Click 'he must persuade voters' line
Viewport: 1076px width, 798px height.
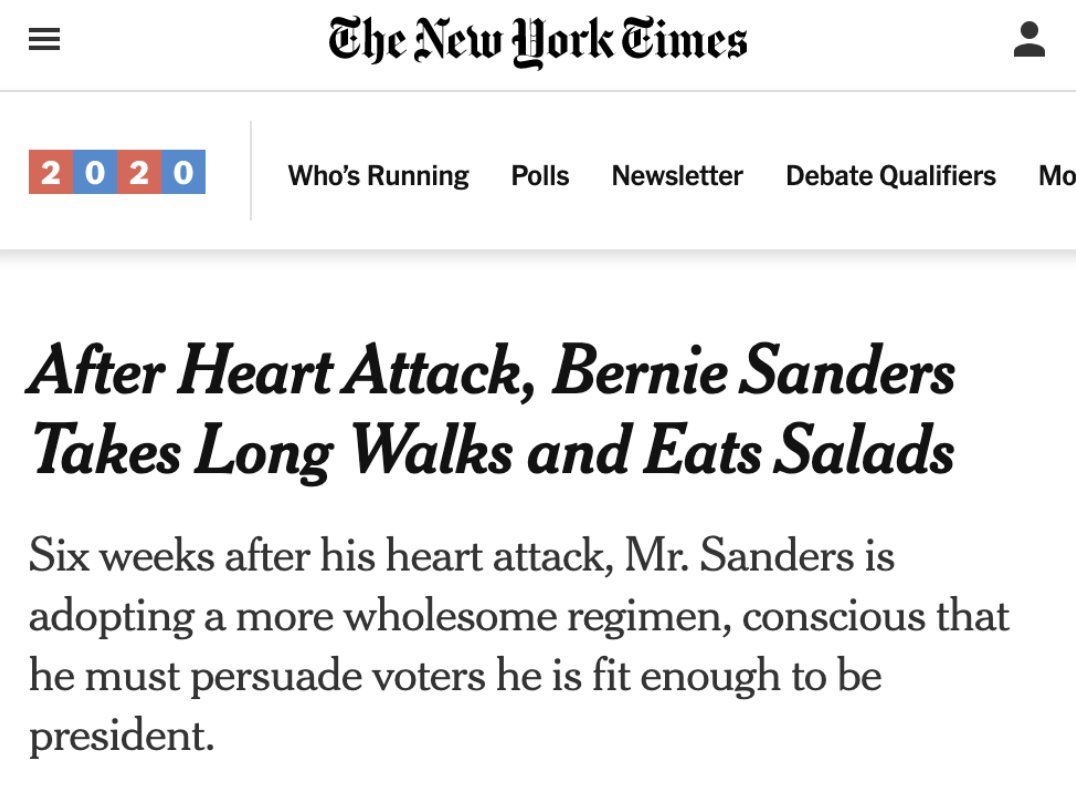257,677
